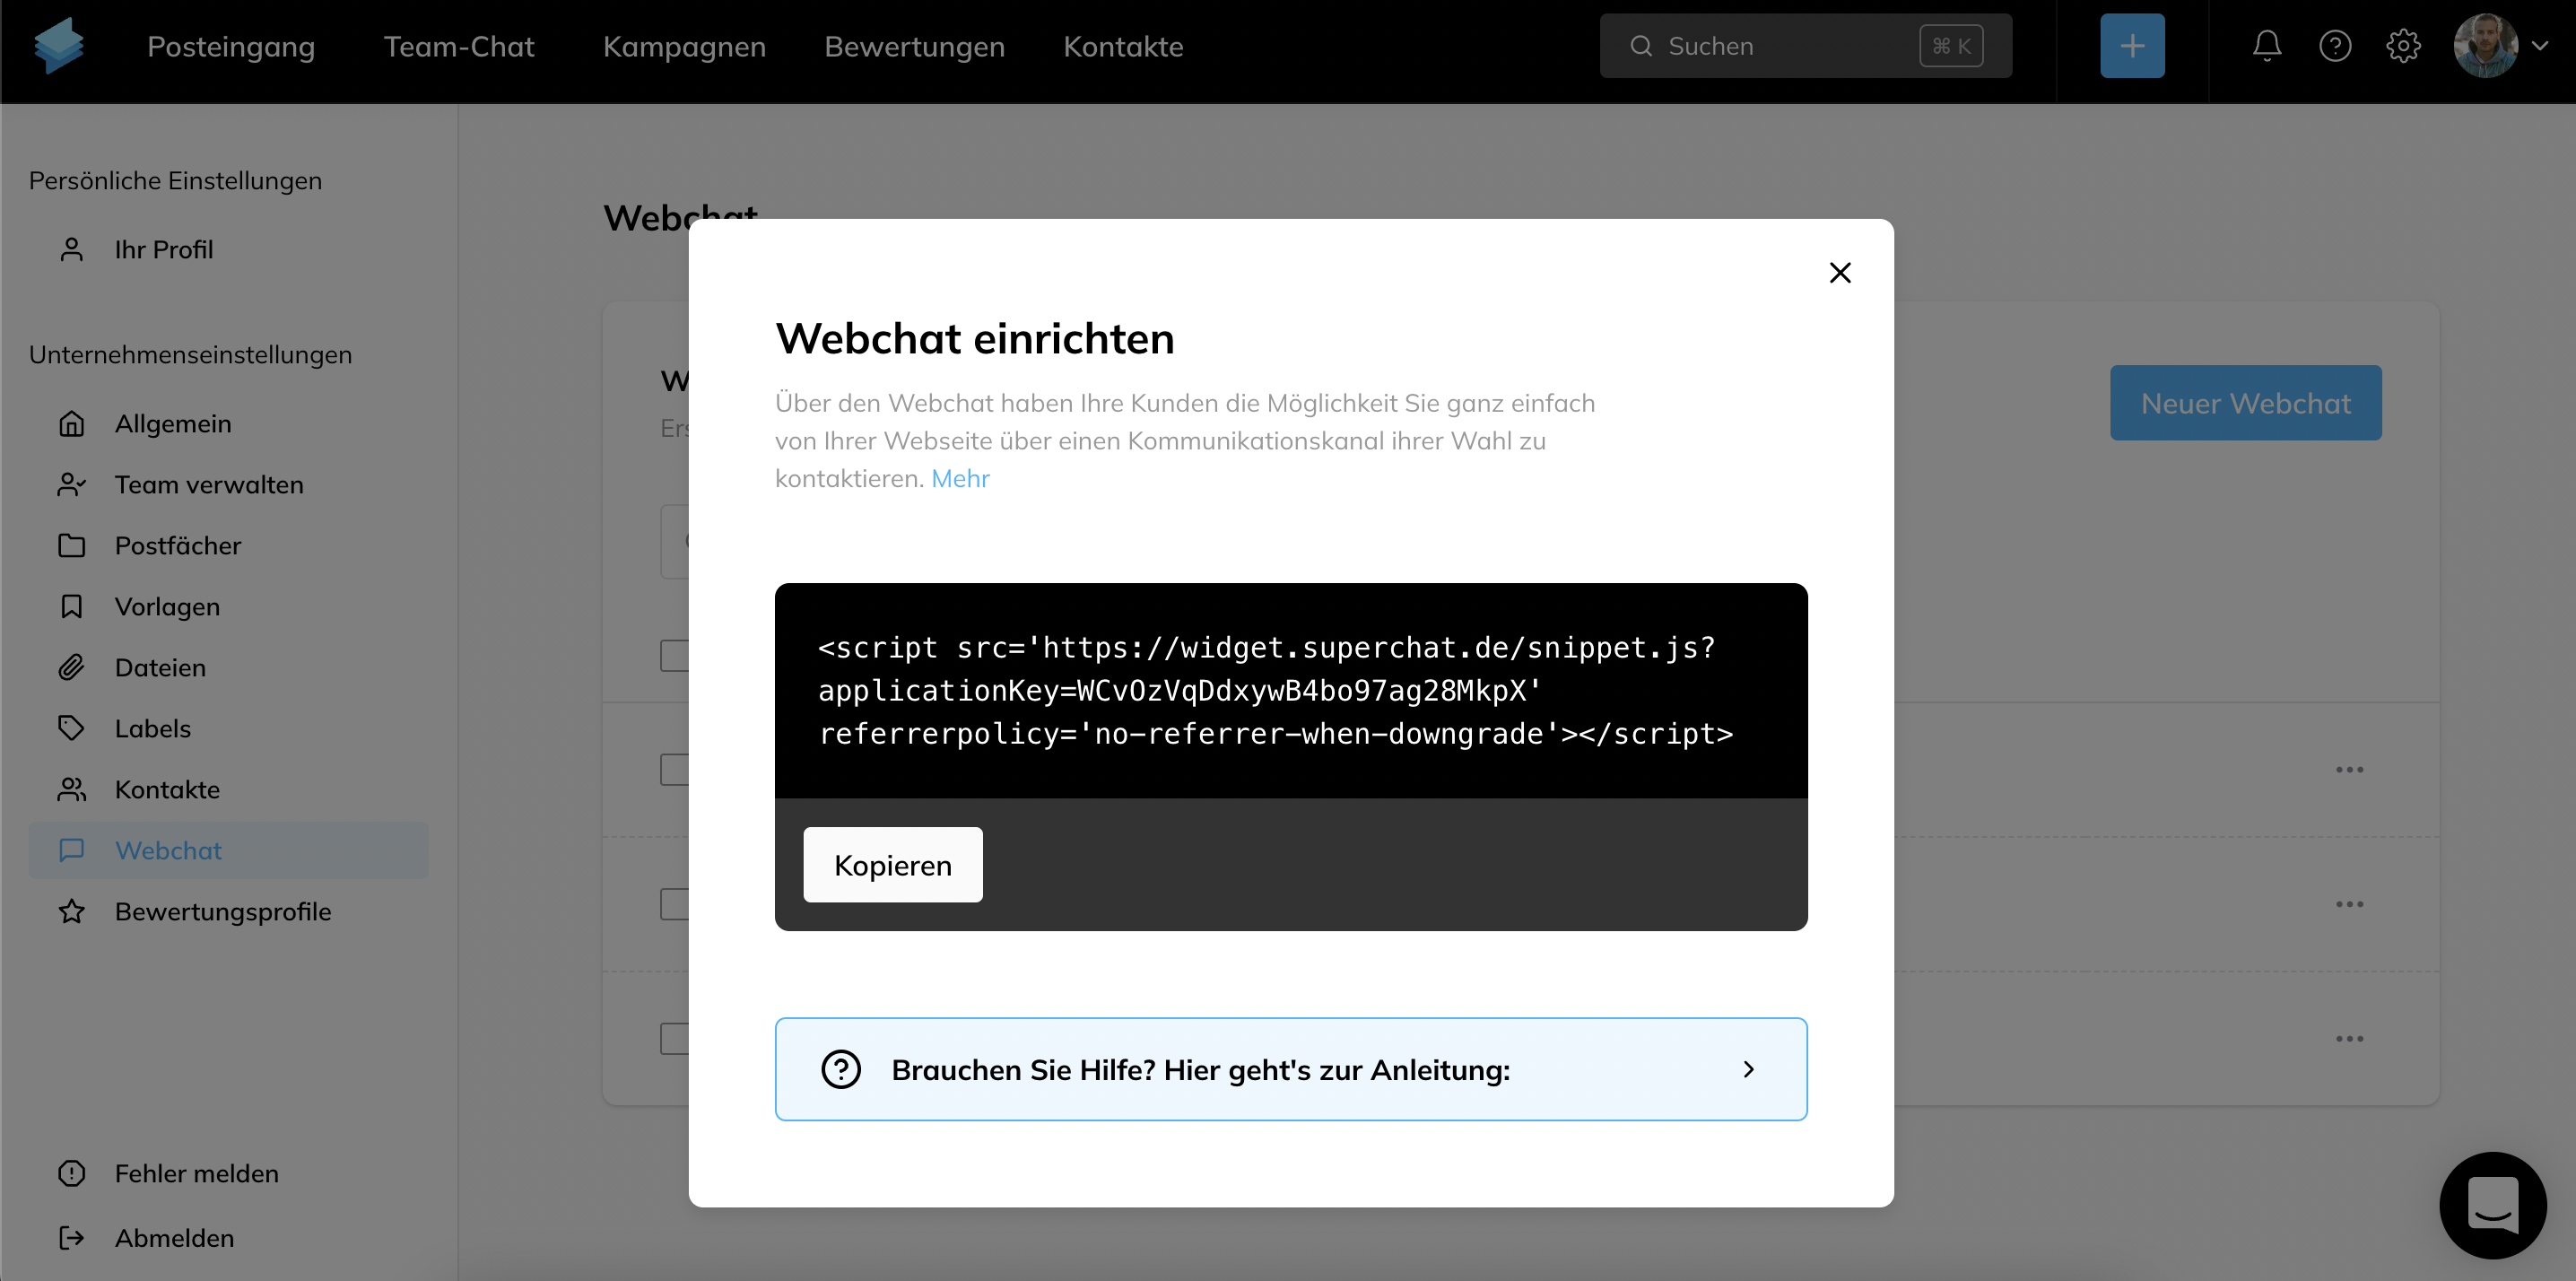This screenshot has height=1281, width=2576.
Task: Open Labels settings
Action: pyautogui.click(x=152, y=729)
